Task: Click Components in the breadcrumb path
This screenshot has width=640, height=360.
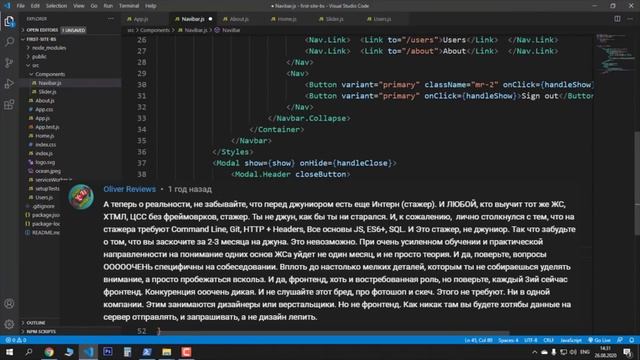Action: pyautogui.click(x=155, y=30)
